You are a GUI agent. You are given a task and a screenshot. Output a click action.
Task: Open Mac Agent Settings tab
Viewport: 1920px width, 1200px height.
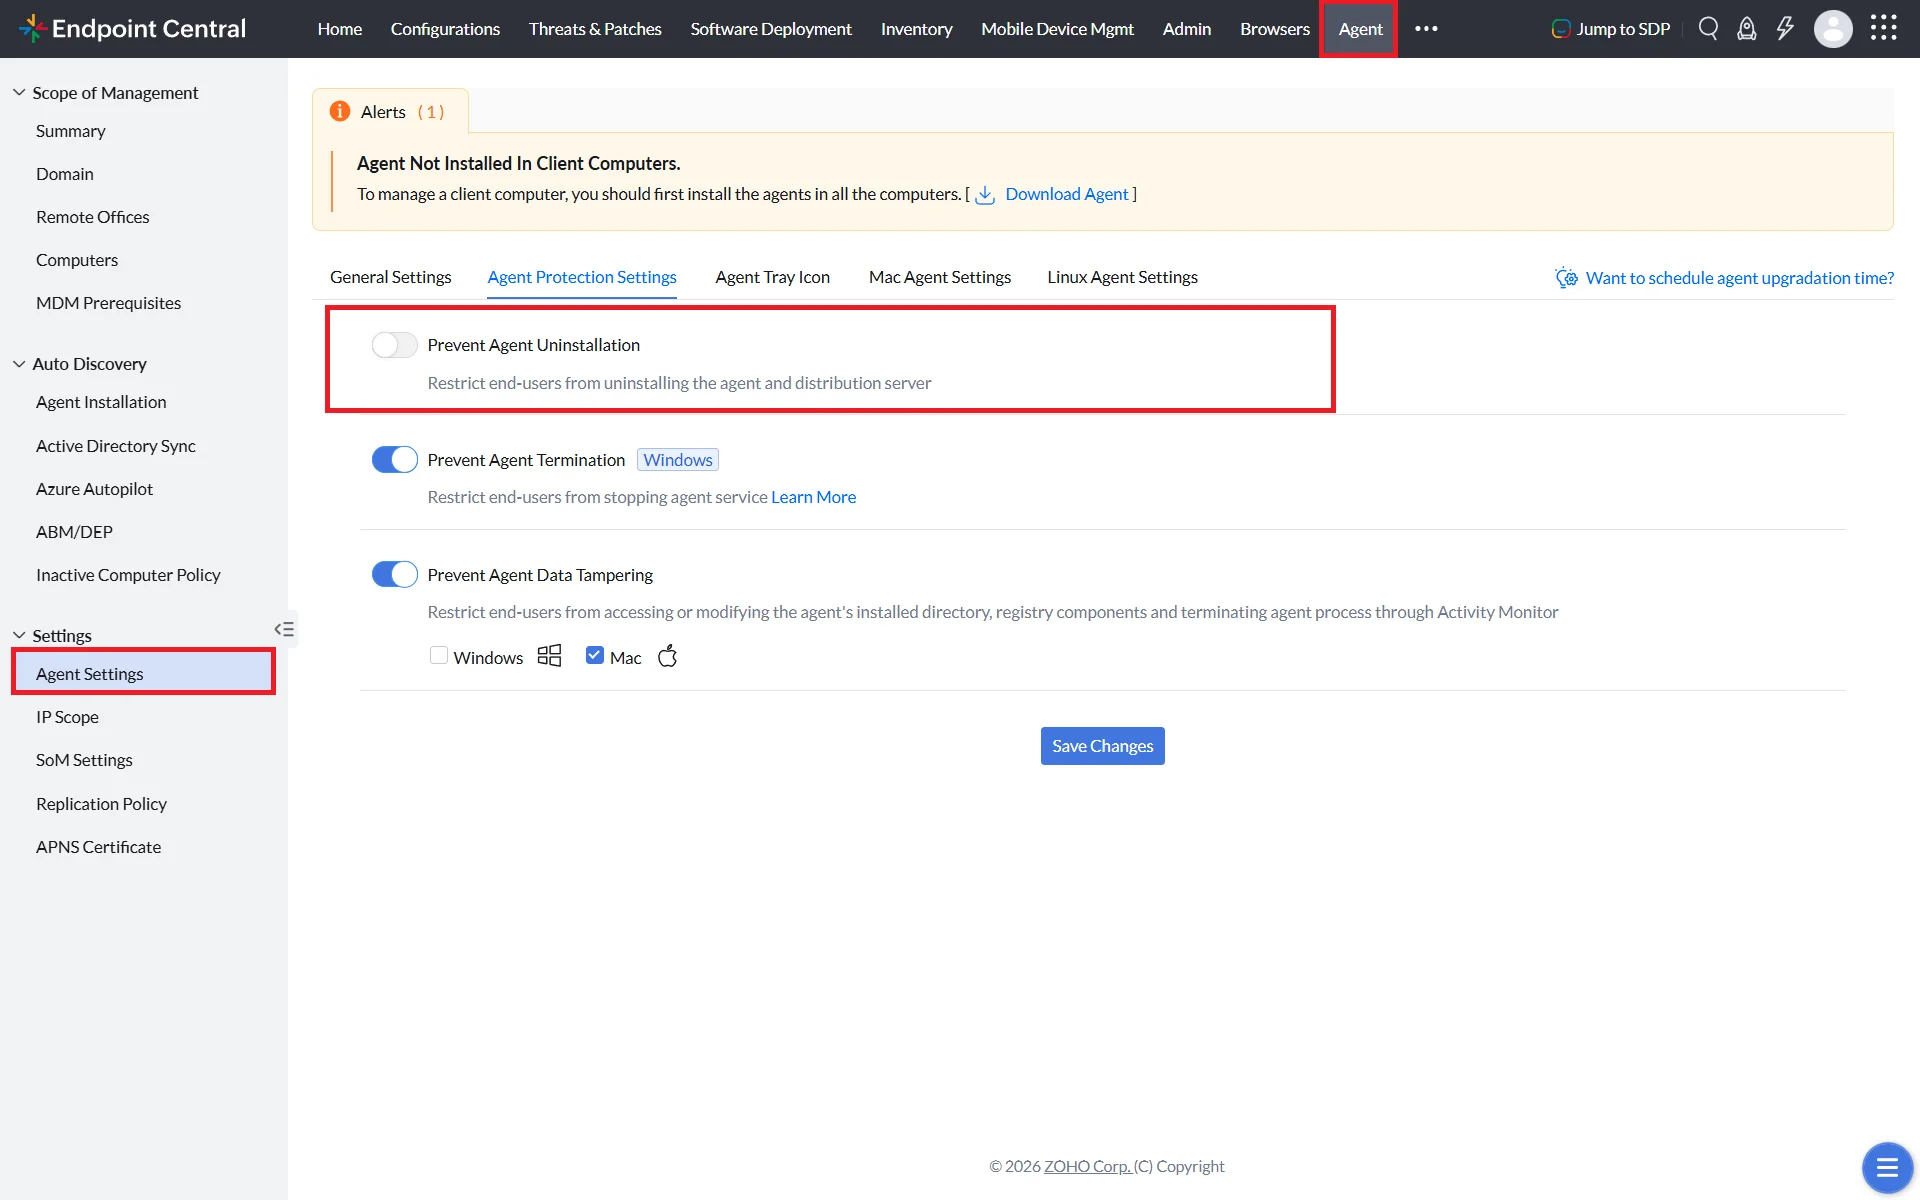point(939,277)
